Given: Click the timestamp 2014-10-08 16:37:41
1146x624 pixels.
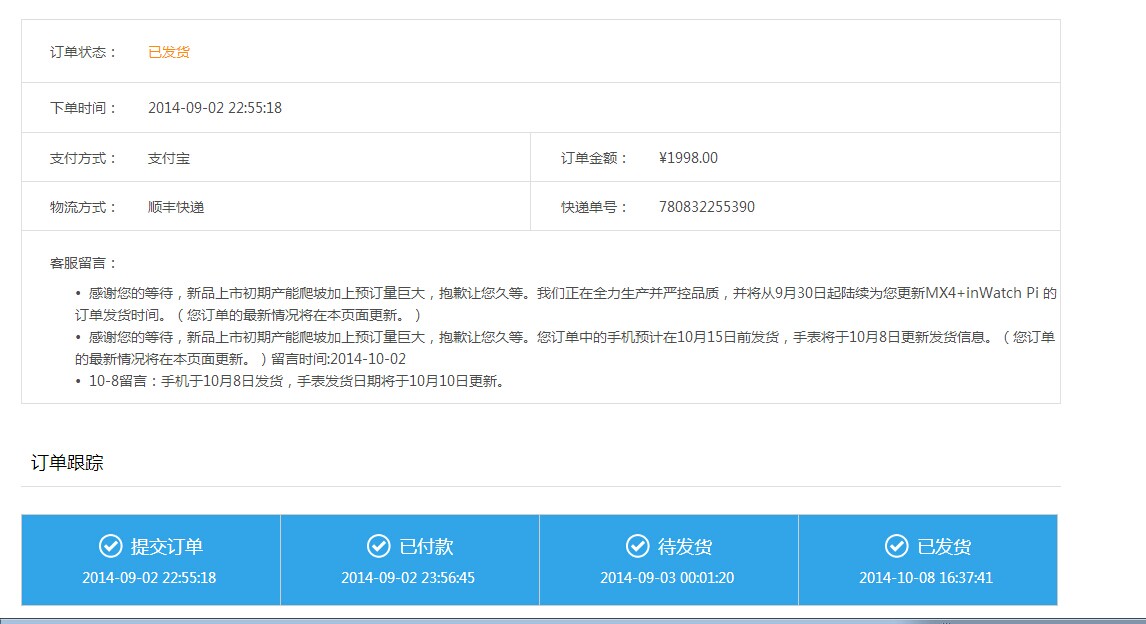Looking at the screenshot, I should 925,577.
